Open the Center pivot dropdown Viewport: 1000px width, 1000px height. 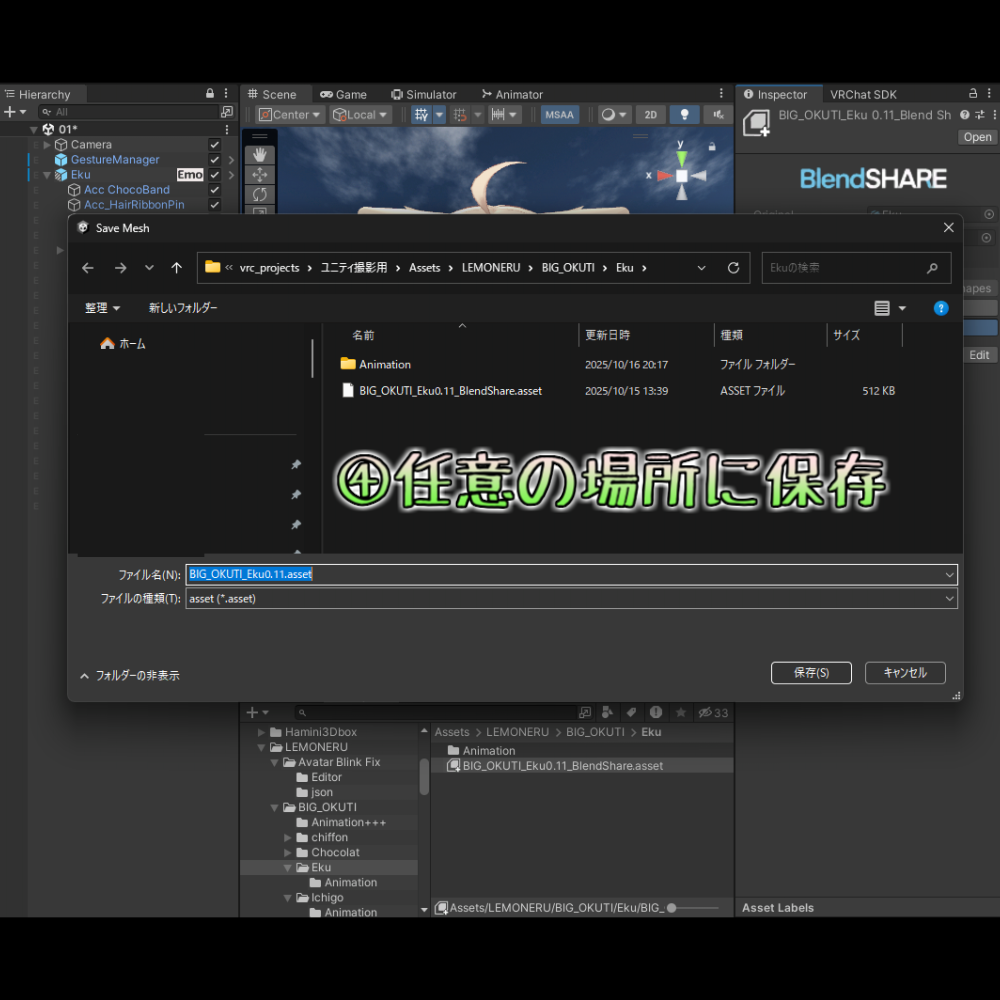click(x=290, y=115)
